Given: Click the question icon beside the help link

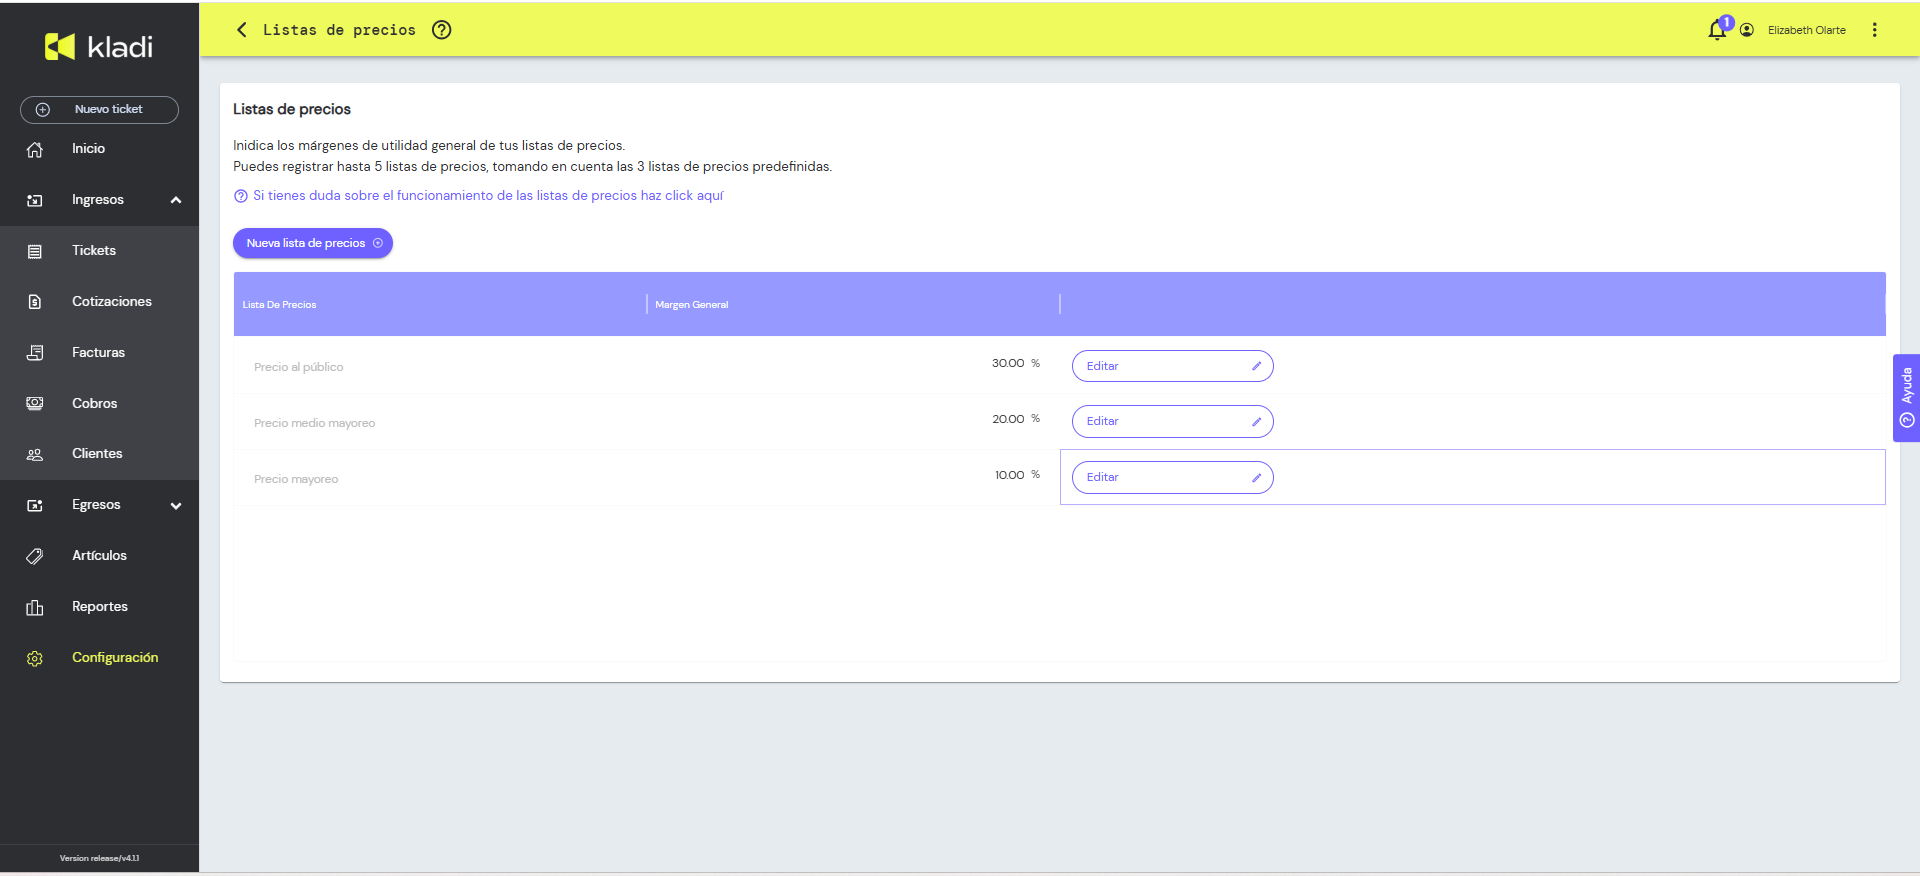Looking at the screenshot, I should pos(240,196).
